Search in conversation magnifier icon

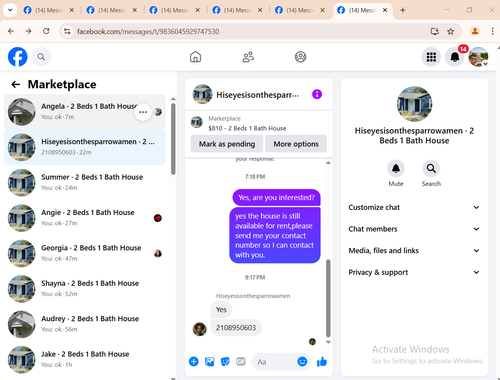tap(431, 168)
